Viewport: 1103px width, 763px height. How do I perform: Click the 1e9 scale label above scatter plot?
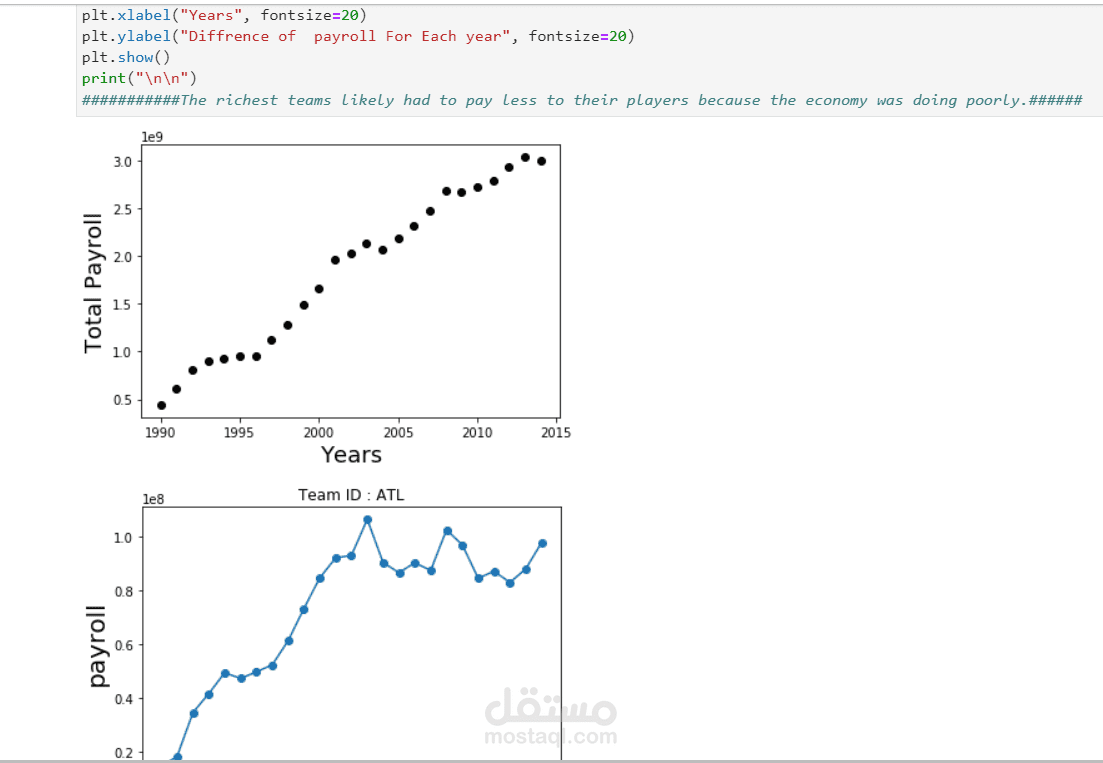[153, 137]
